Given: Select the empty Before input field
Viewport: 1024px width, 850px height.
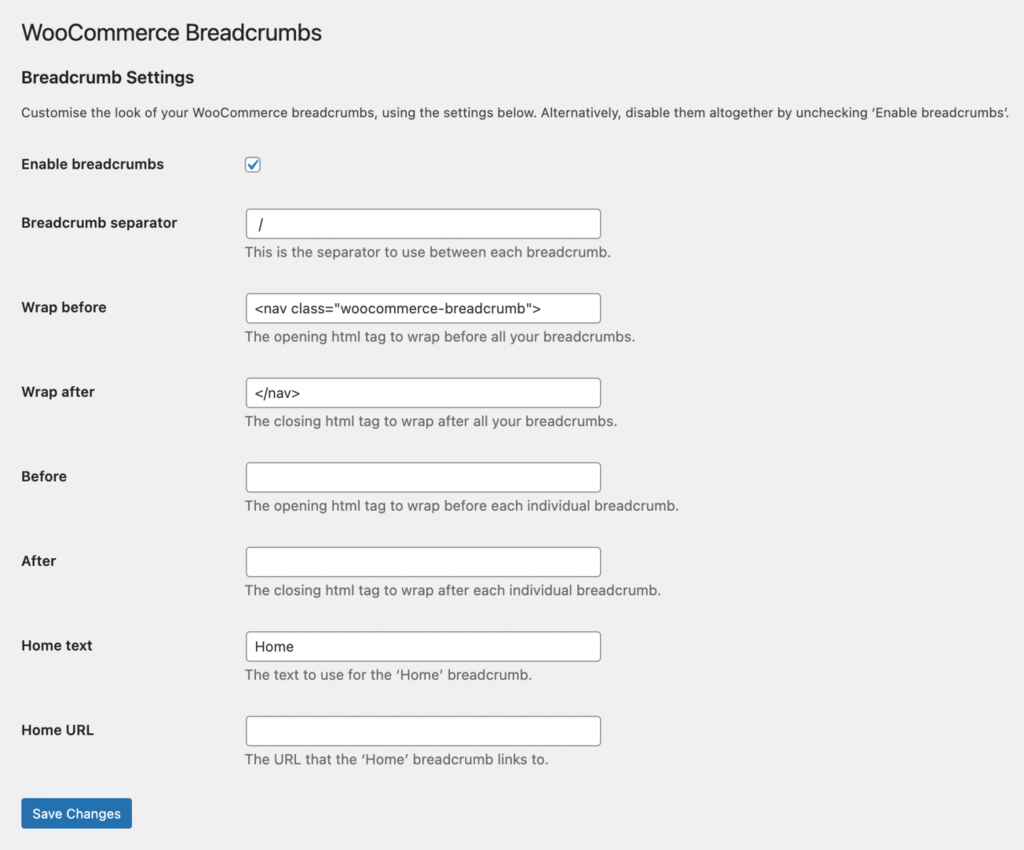Looking at the screenshot, I should pyautogui.click(x=422, y=477).
